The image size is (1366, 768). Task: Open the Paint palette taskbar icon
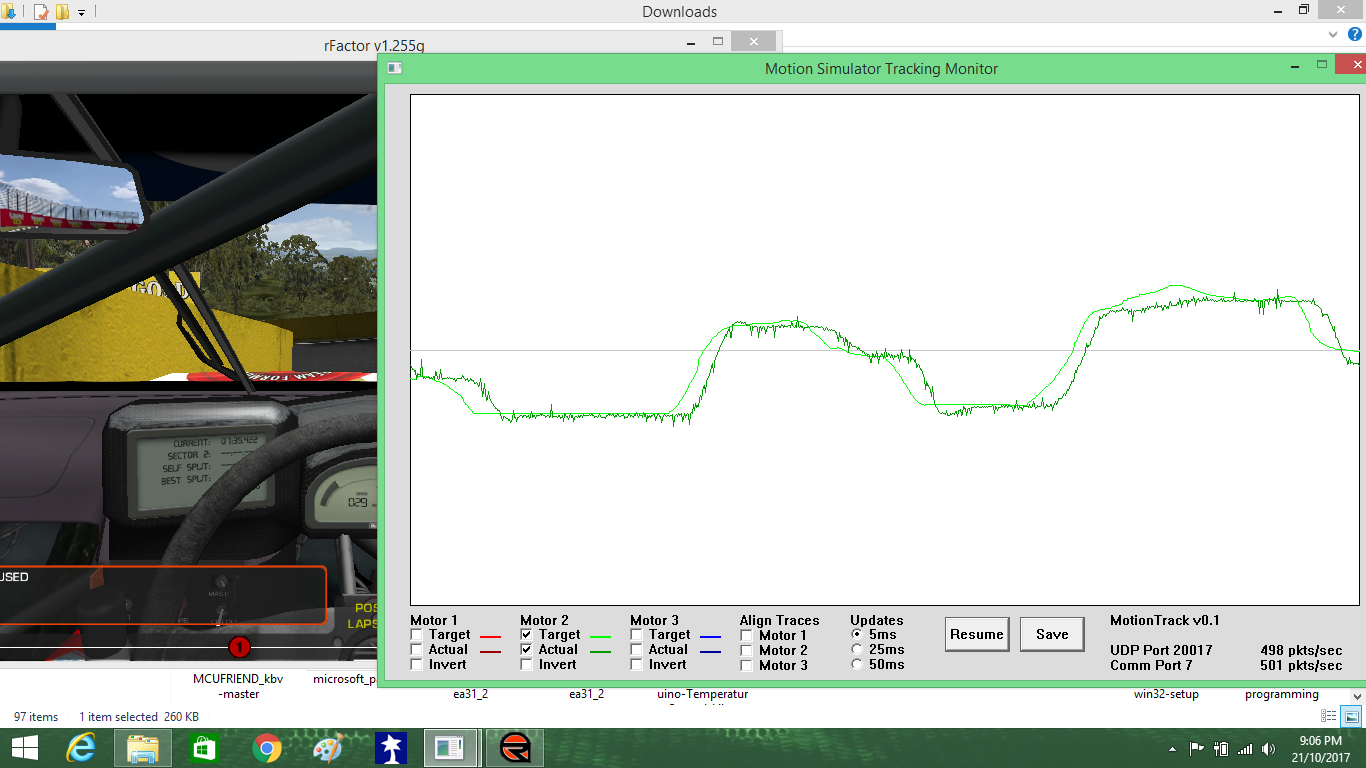[328, 748]
